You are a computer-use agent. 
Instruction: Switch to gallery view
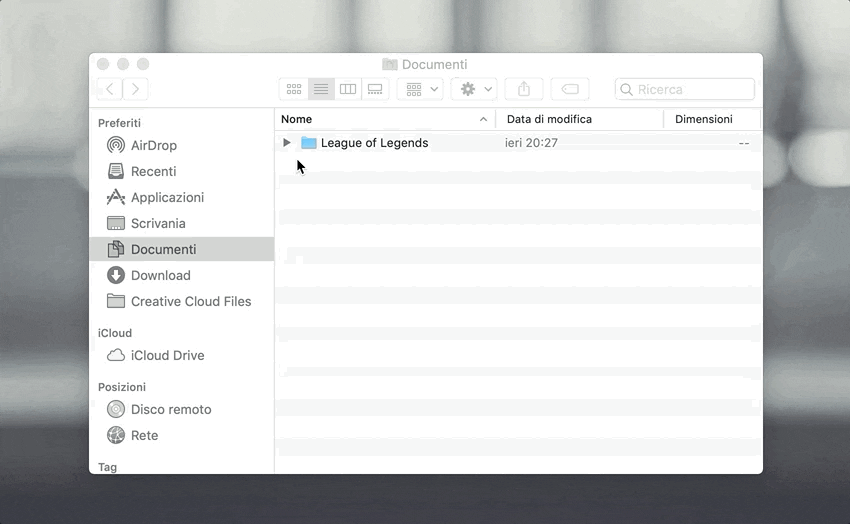coord(375,89)
